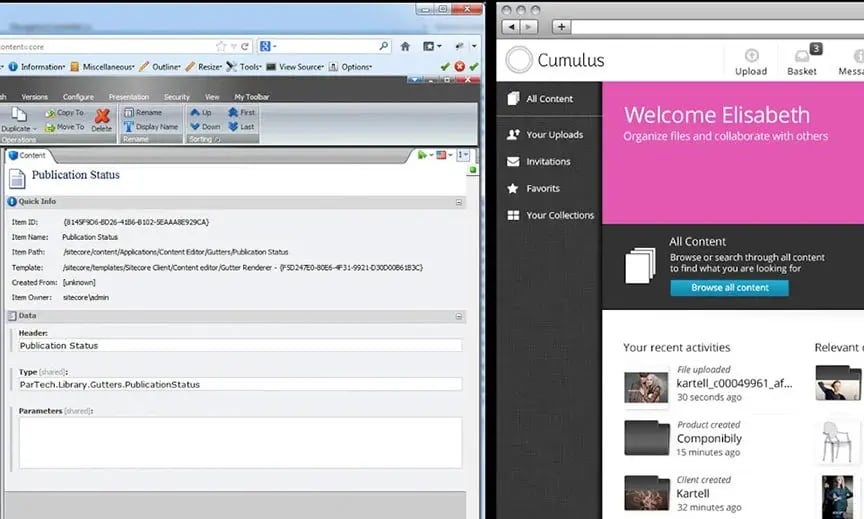Open the My Toolbar ribbon tab
Viewport: 864px width, 519px height.
(252, 97)
